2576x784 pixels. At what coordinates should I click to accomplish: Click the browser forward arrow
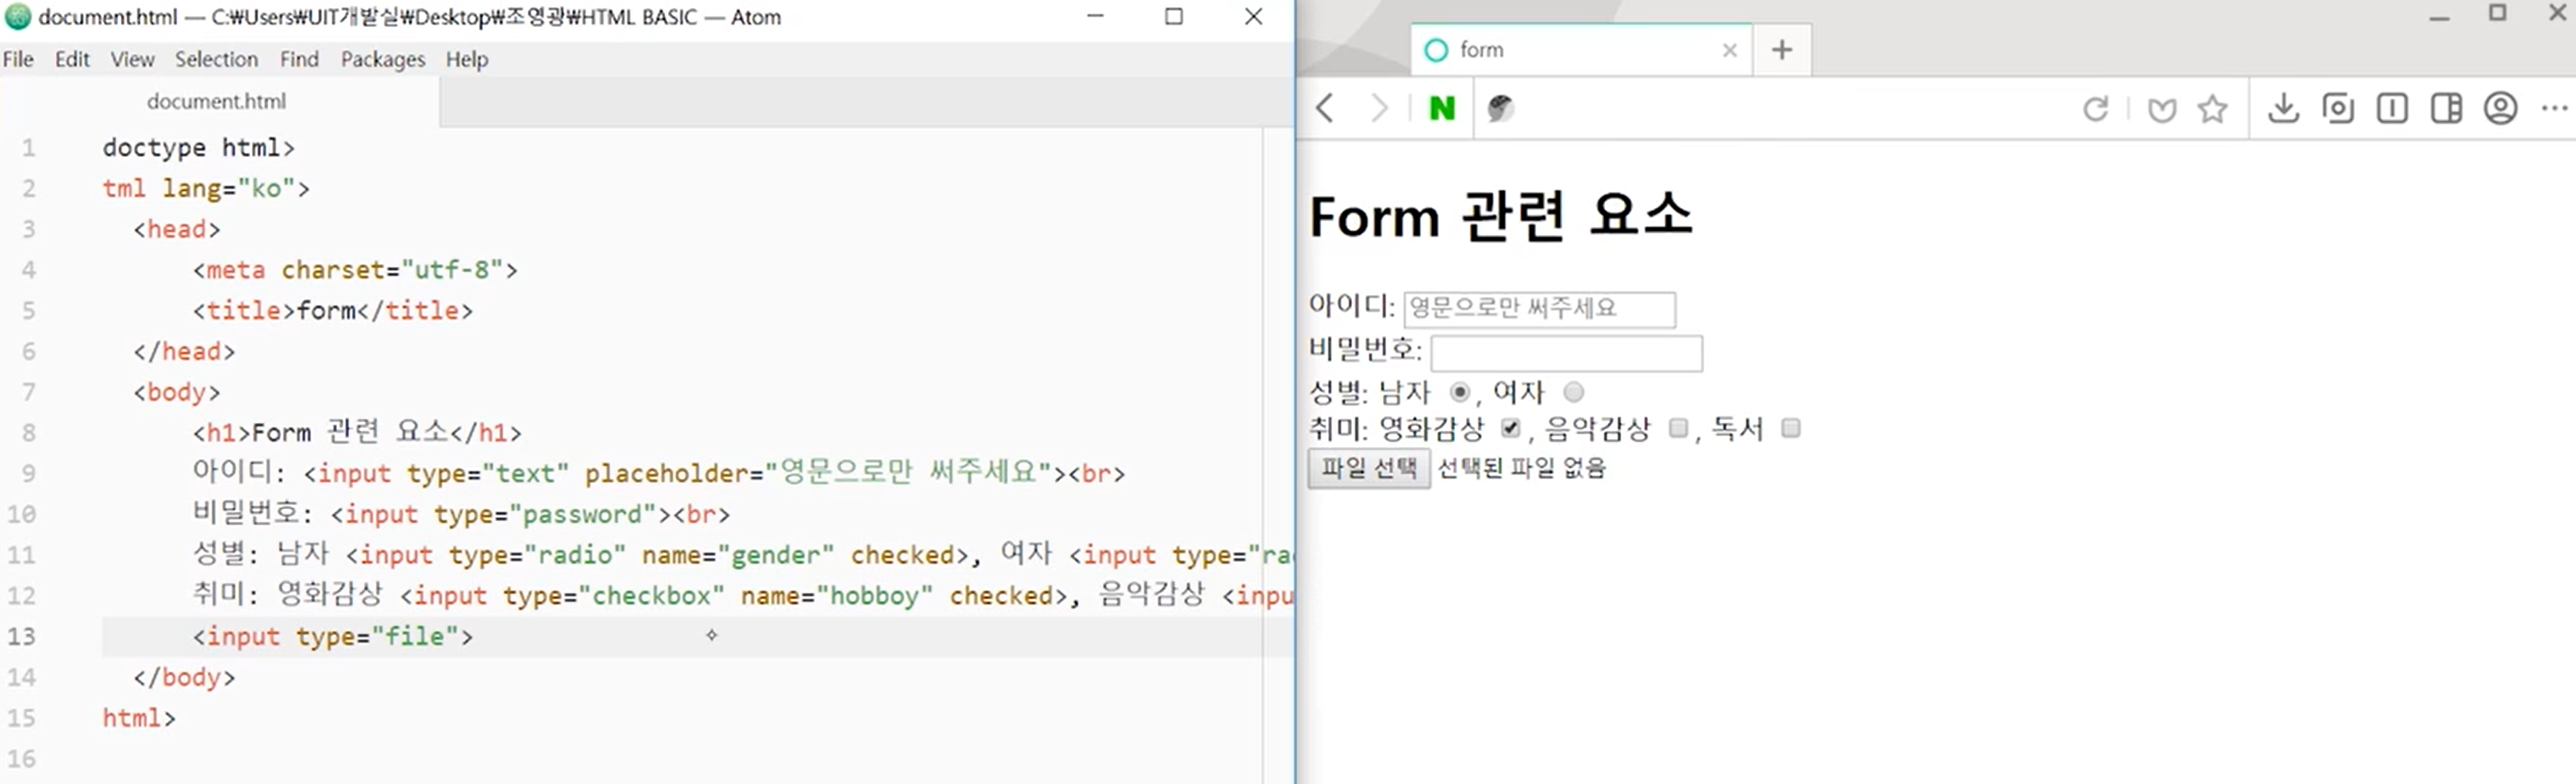[1379, 108]
